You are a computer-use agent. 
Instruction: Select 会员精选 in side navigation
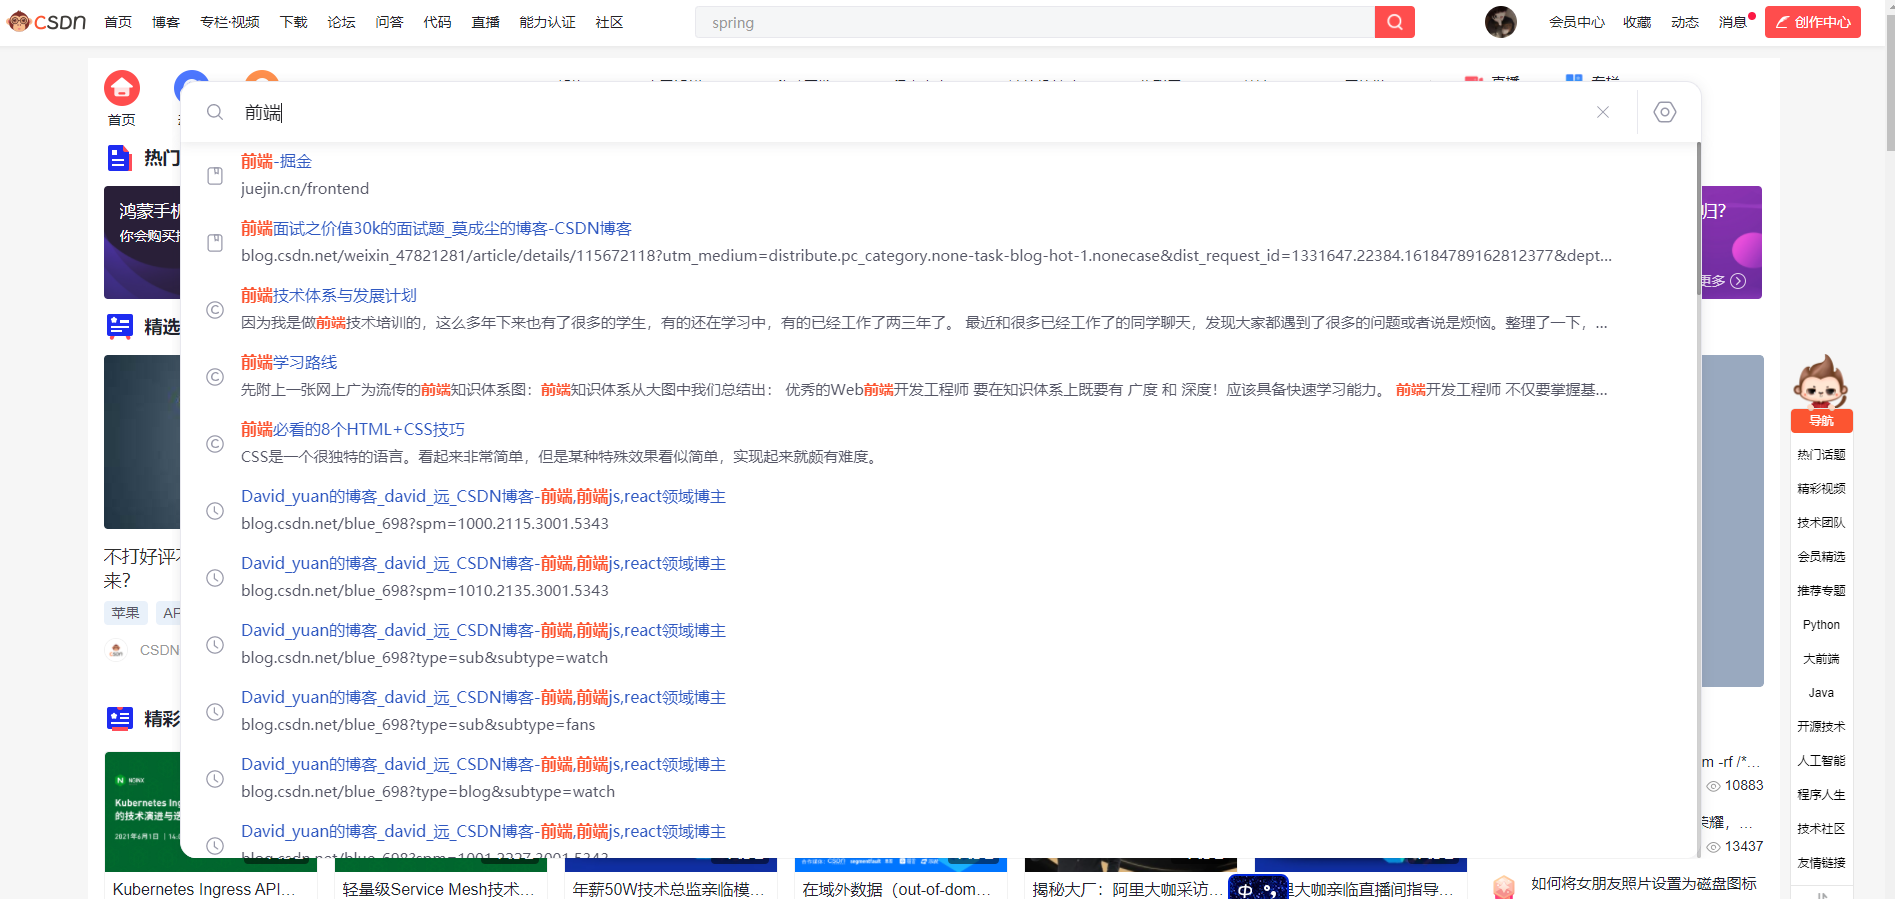click(x=1821, y=557)
